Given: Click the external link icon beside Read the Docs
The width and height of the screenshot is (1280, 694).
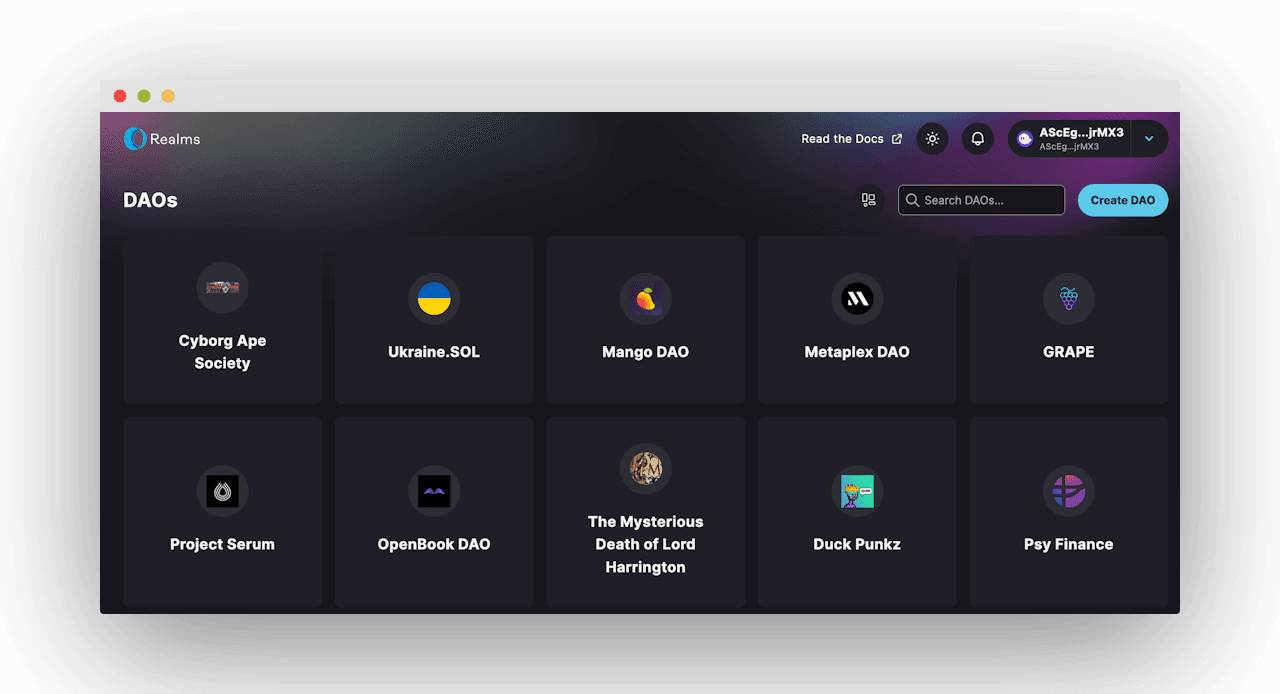Looking at the screenshot, I should (895, 138).
